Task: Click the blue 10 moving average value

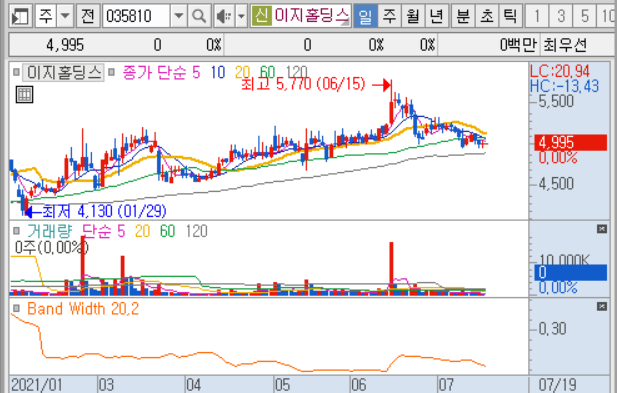Action: pyautogui.click(x=218, y=72)
